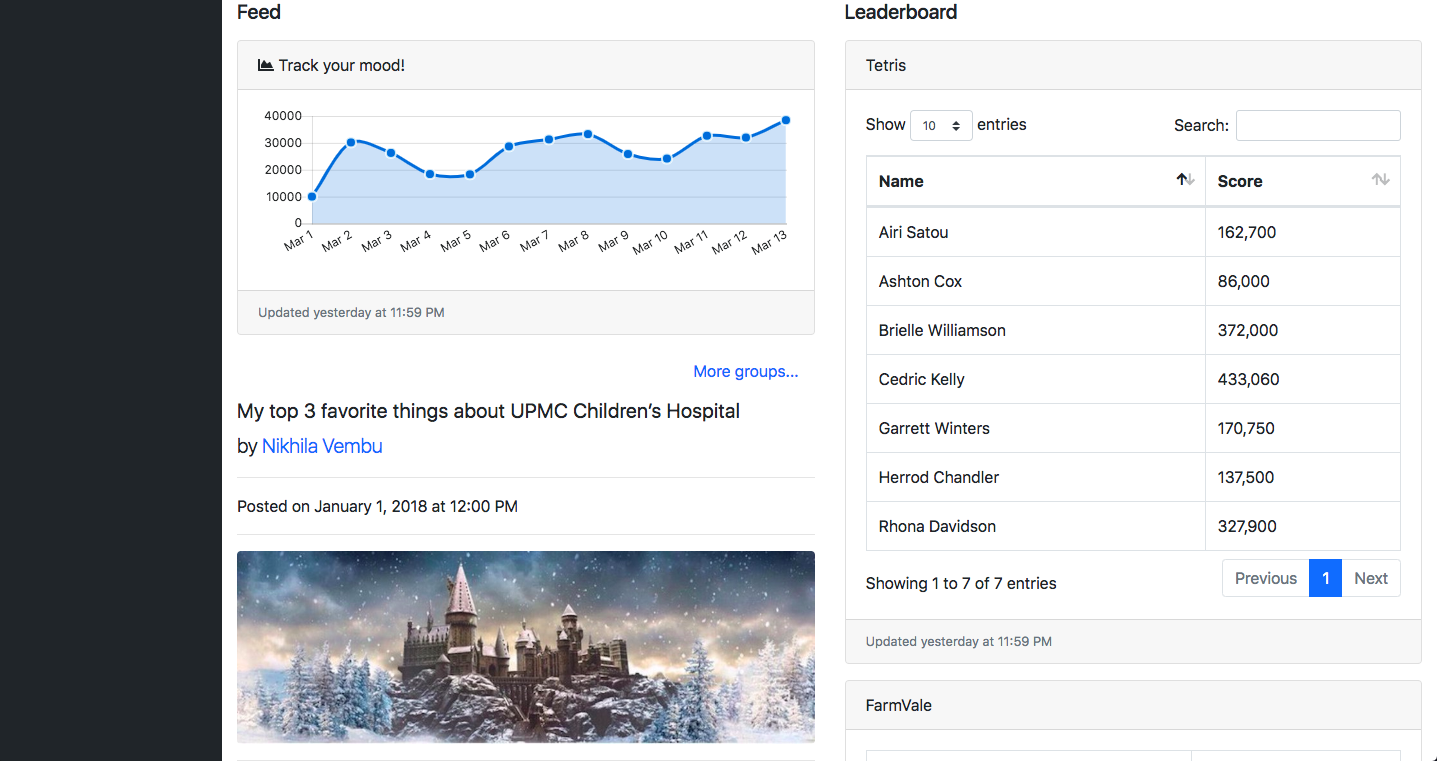Click the Score column header
The height and width of the screenshot is (761, 1437).
pos(1303,181)
